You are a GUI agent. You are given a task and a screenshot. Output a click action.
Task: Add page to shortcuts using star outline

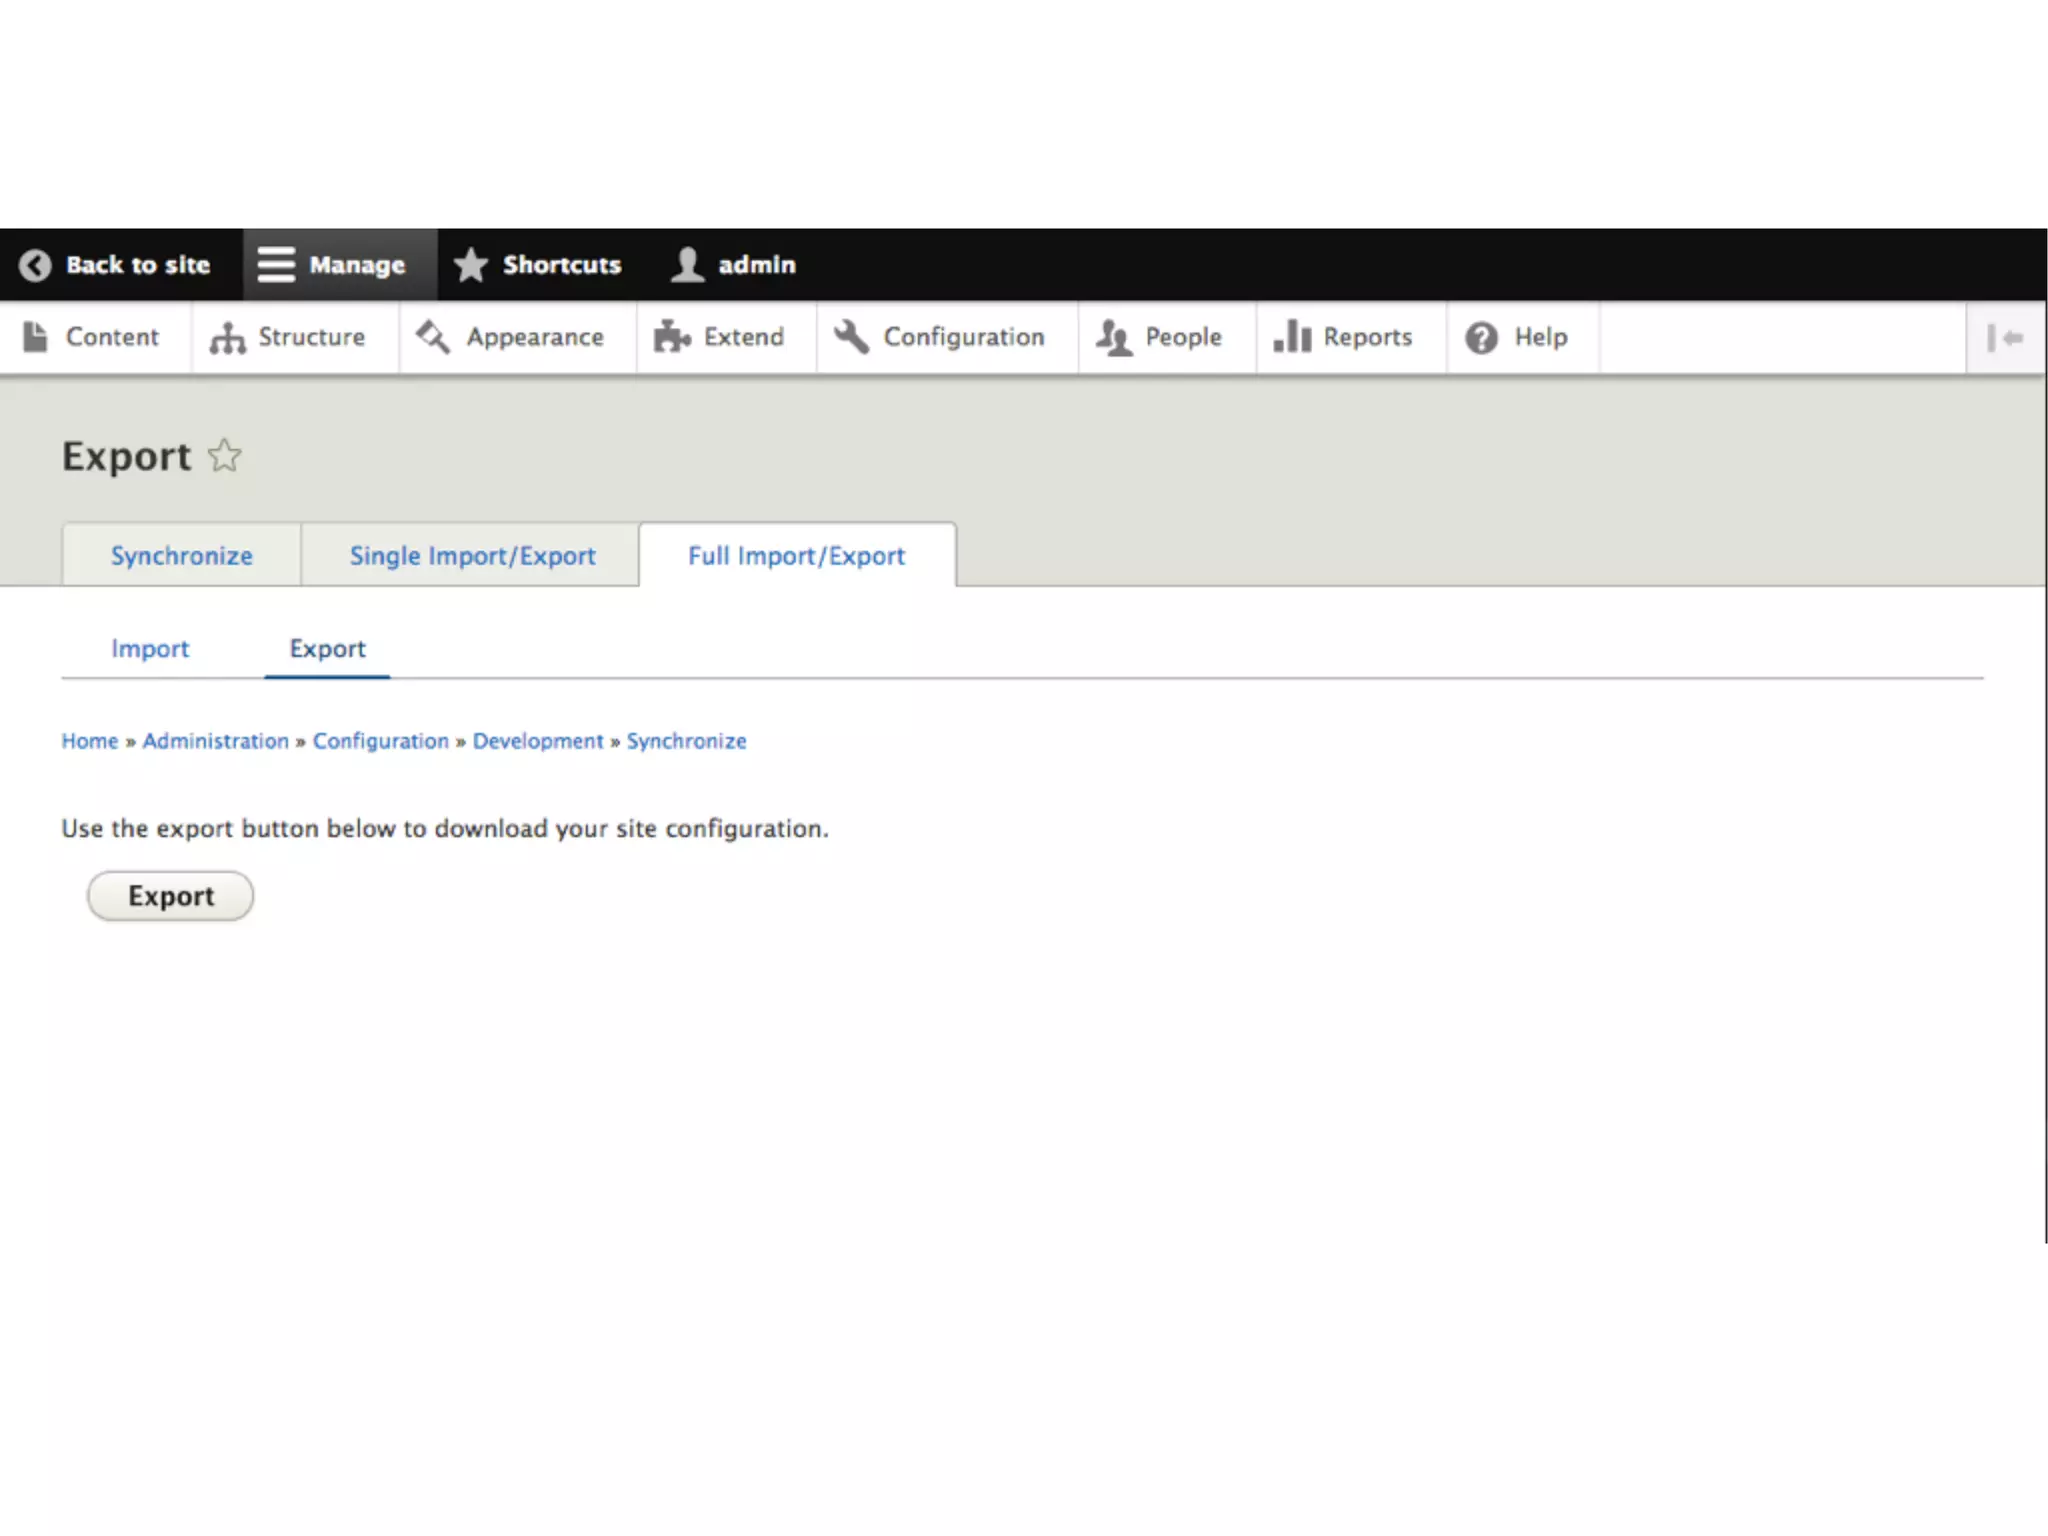click(x=225, y=456)
